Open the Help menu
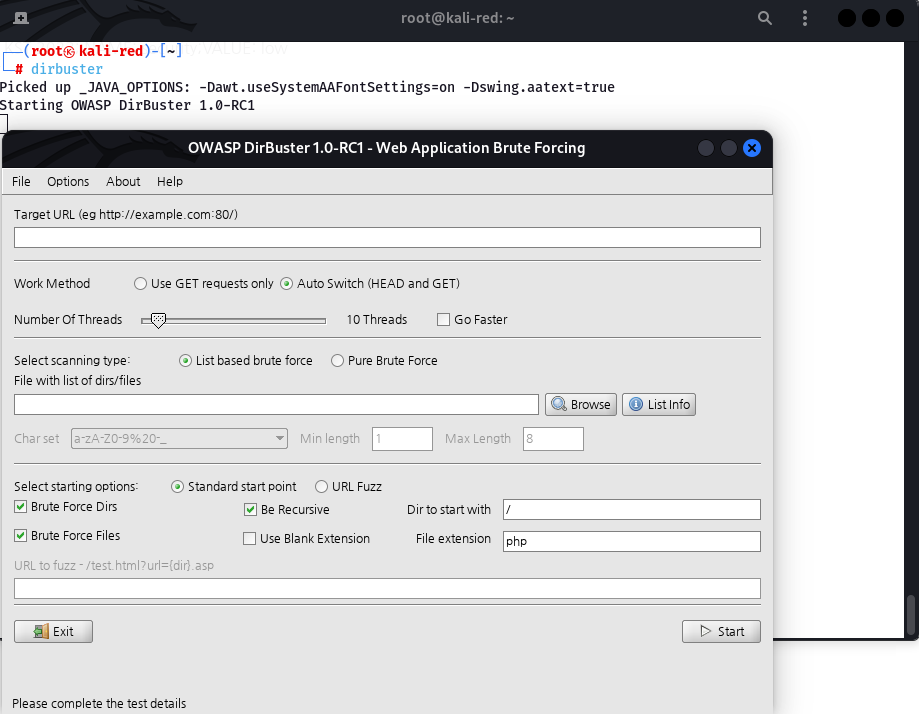 click(170, 182)
